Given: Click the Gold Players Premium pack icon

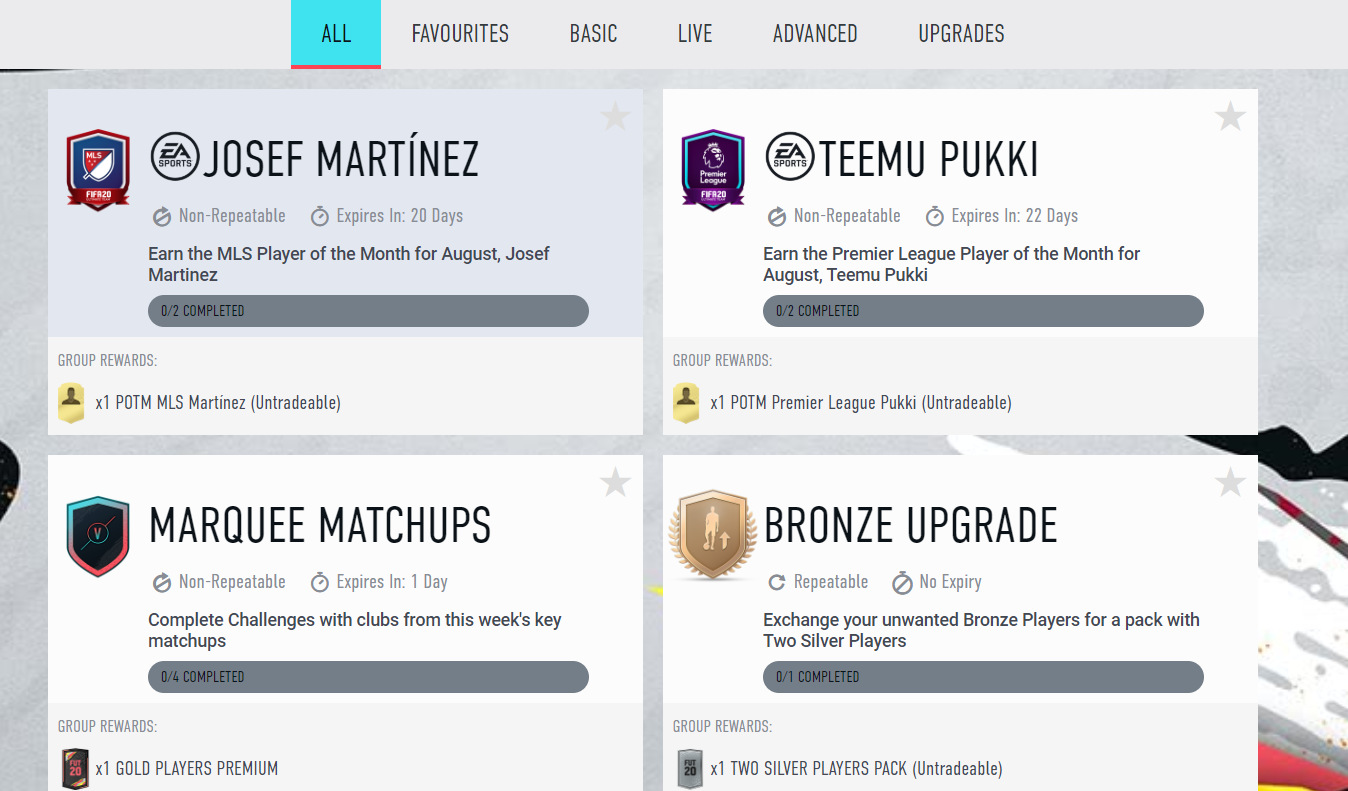Looking at the screenshot, I should pos(75,769).
